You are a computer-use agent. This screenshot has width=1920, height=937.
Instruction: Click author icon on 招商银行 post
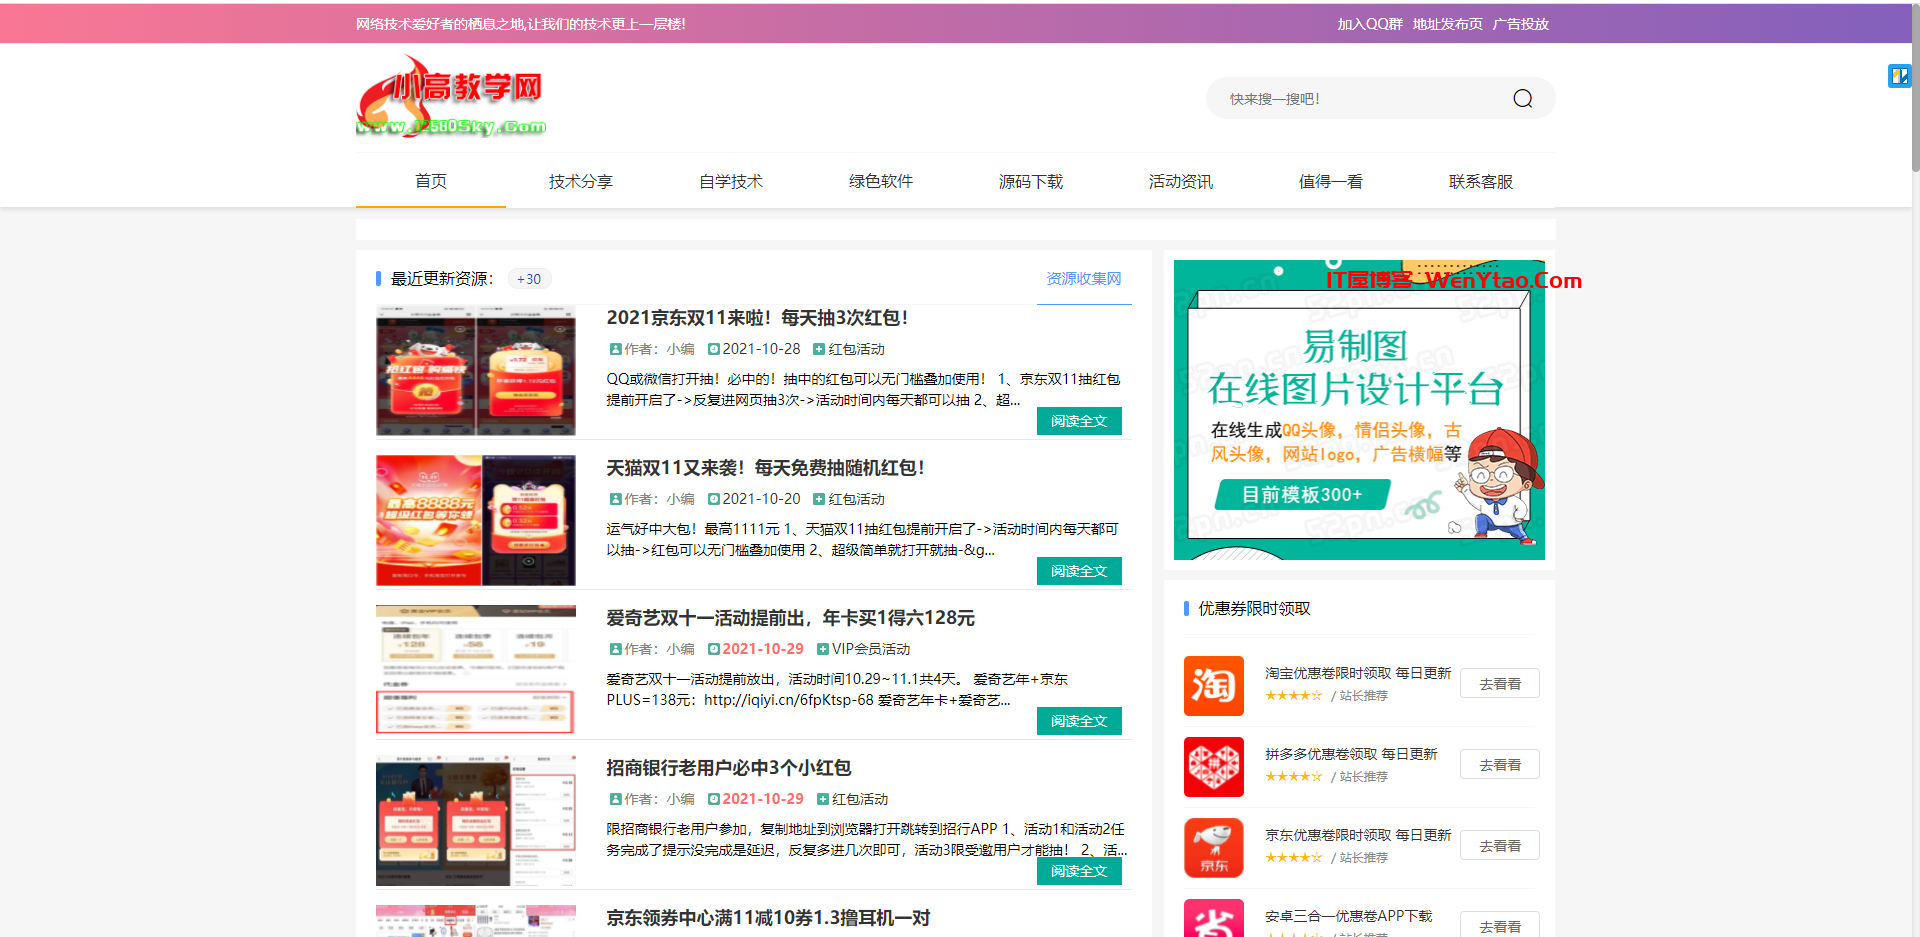[x=615, y=799]
